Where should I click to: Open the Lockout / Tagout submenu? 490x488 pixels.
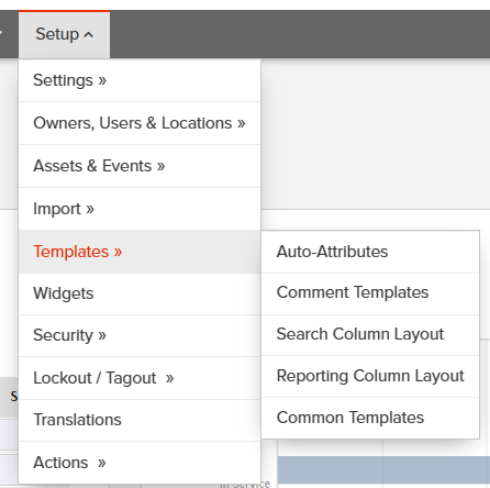(140, 378)
